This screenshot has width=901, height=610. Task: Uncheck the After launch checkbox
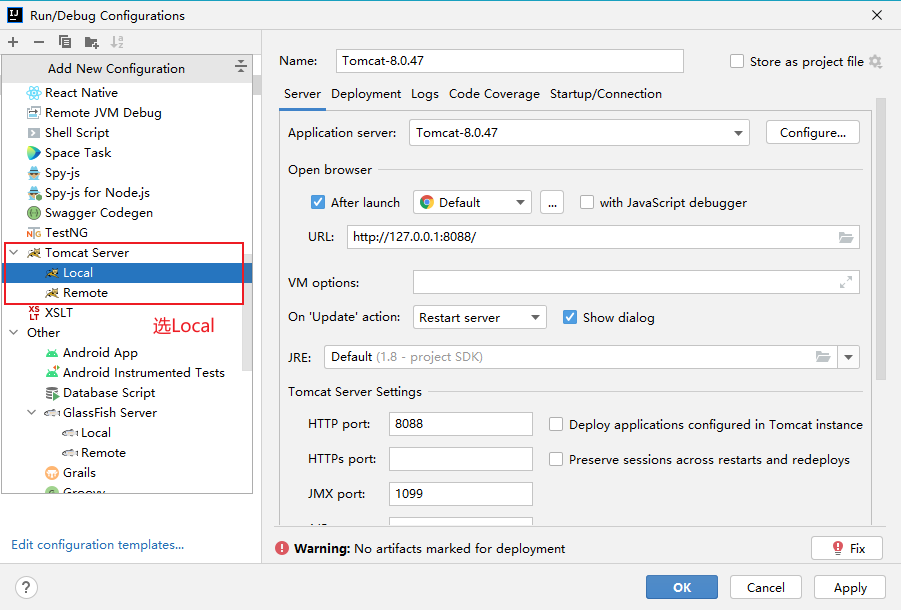(318, 202)
